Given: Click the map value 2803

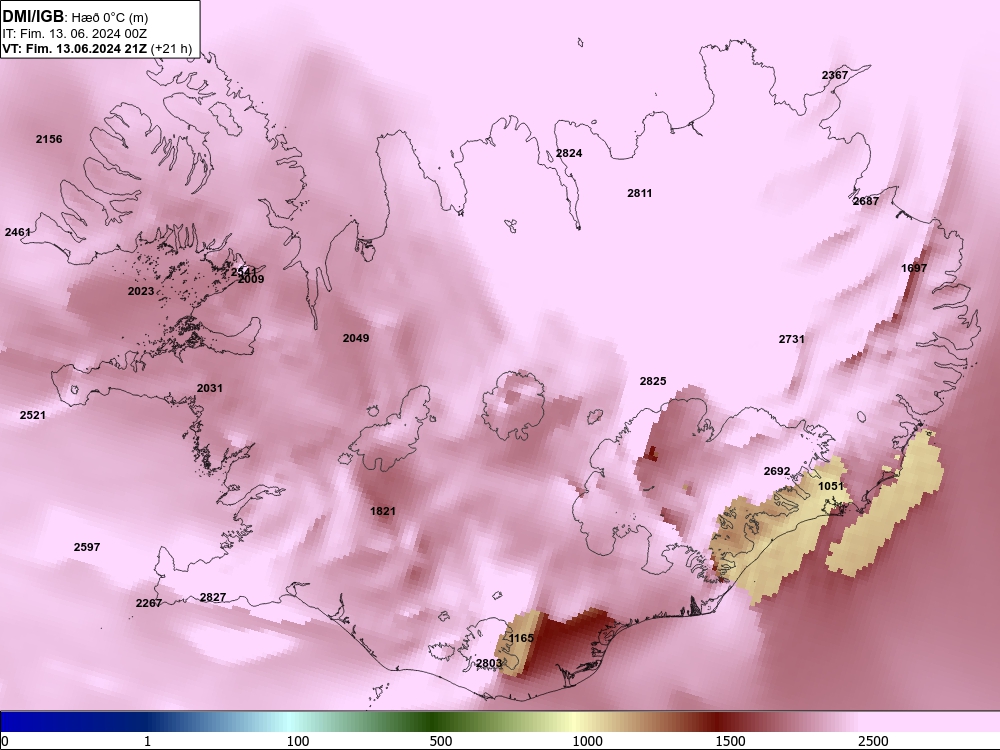Looking at the screenshot, I should point(489,663).
